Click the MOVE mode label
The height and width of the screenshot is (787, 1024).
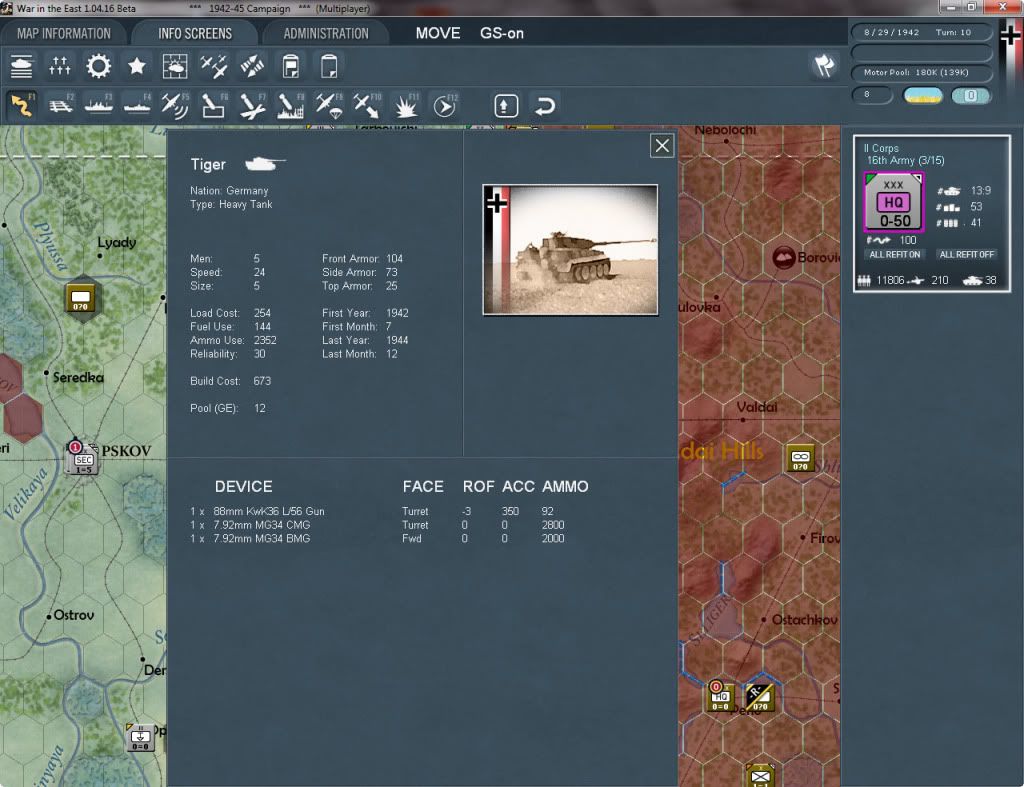[x=438, y=33]
